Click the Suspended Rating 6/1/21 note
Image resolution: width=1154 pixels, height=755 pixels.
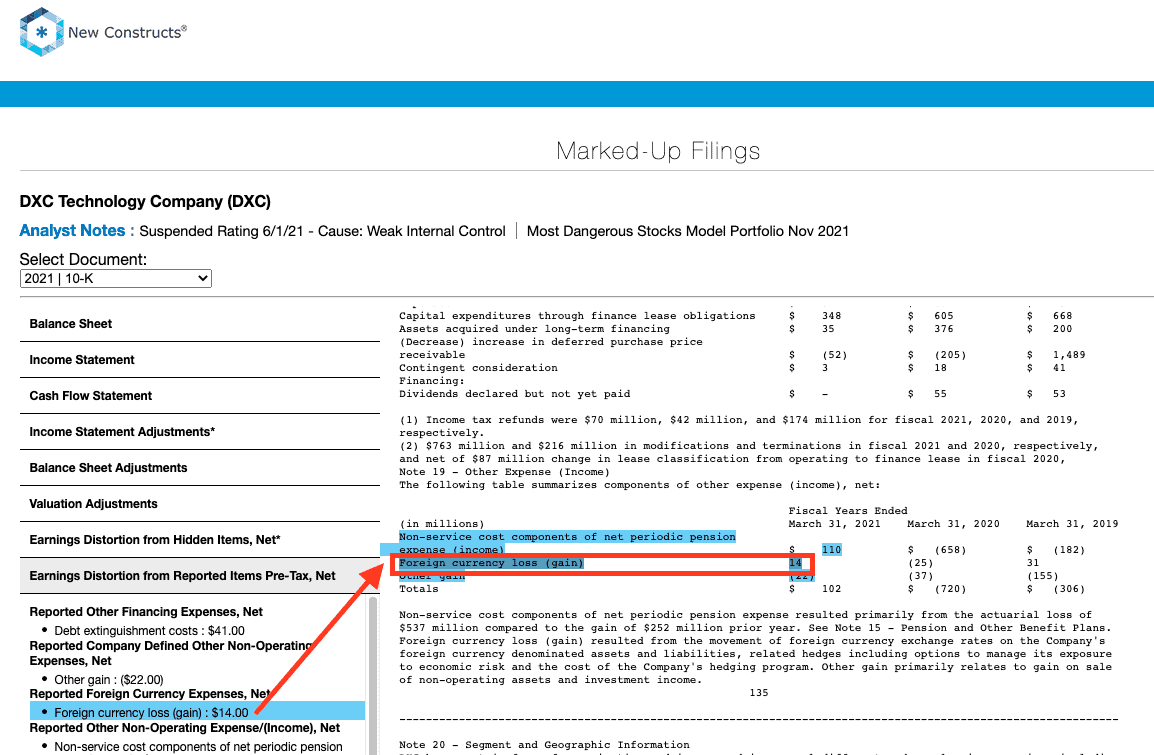(322, 231)
